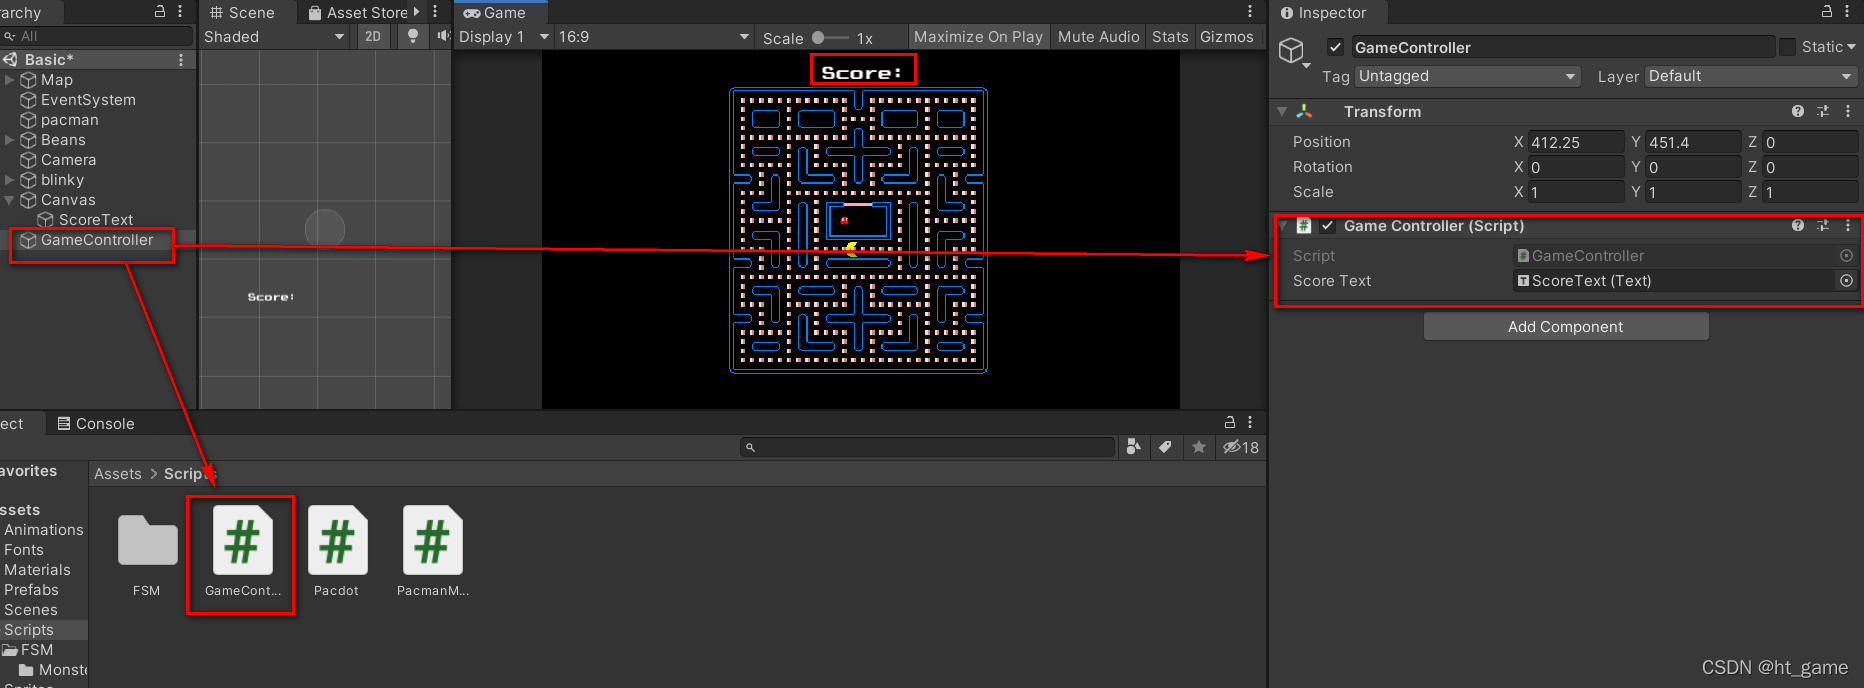Open Transform preset settings icon

1823,111
